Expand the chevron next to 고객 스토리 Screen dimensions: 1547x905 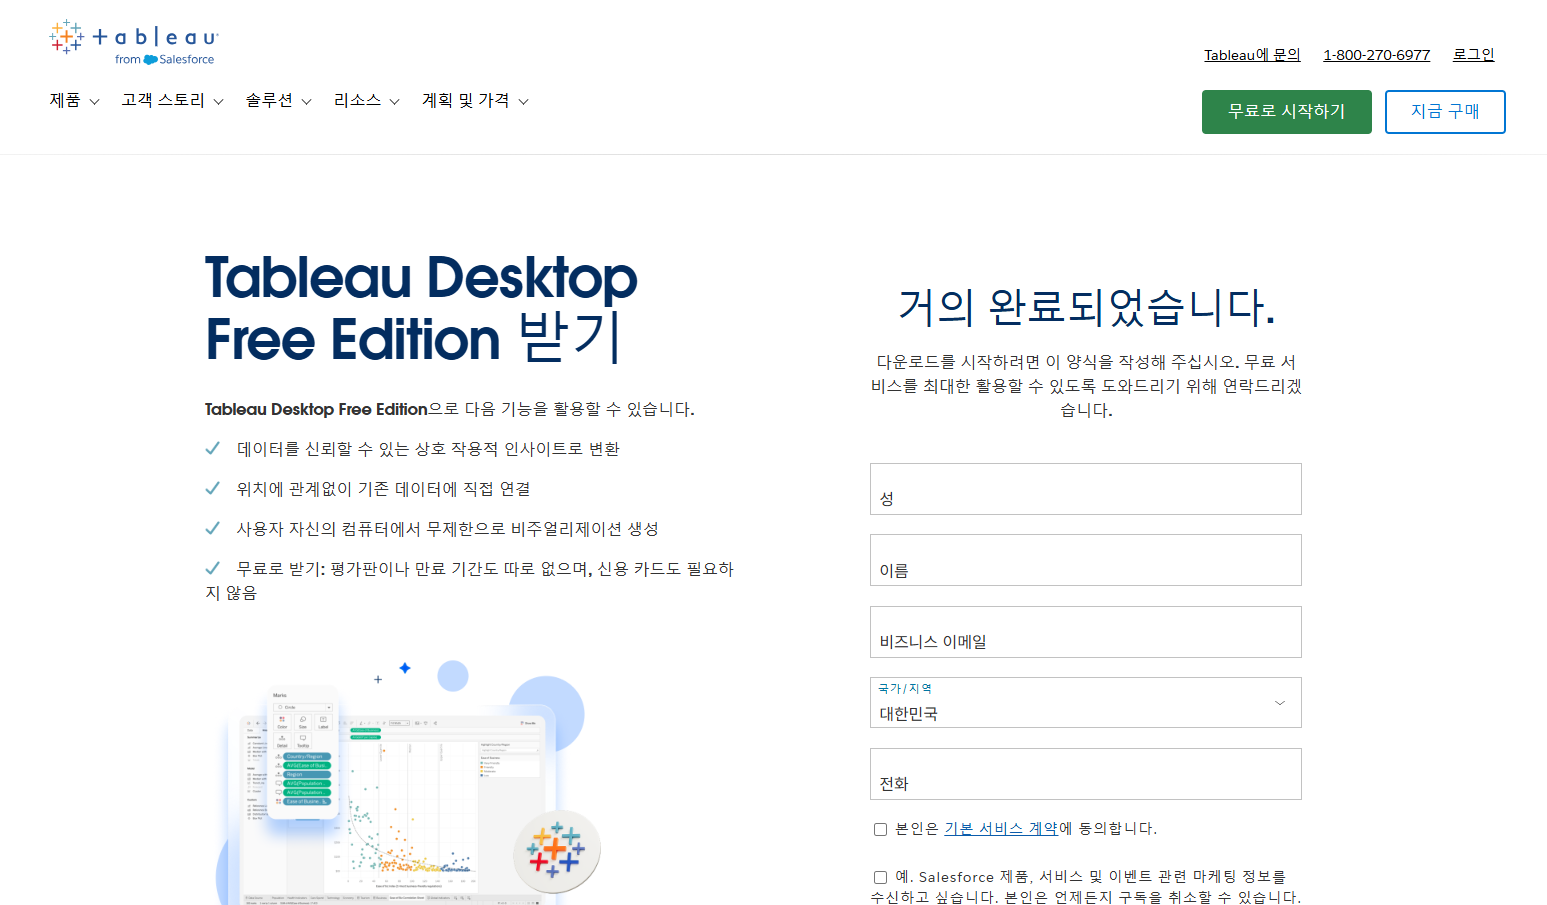[218, 102]
